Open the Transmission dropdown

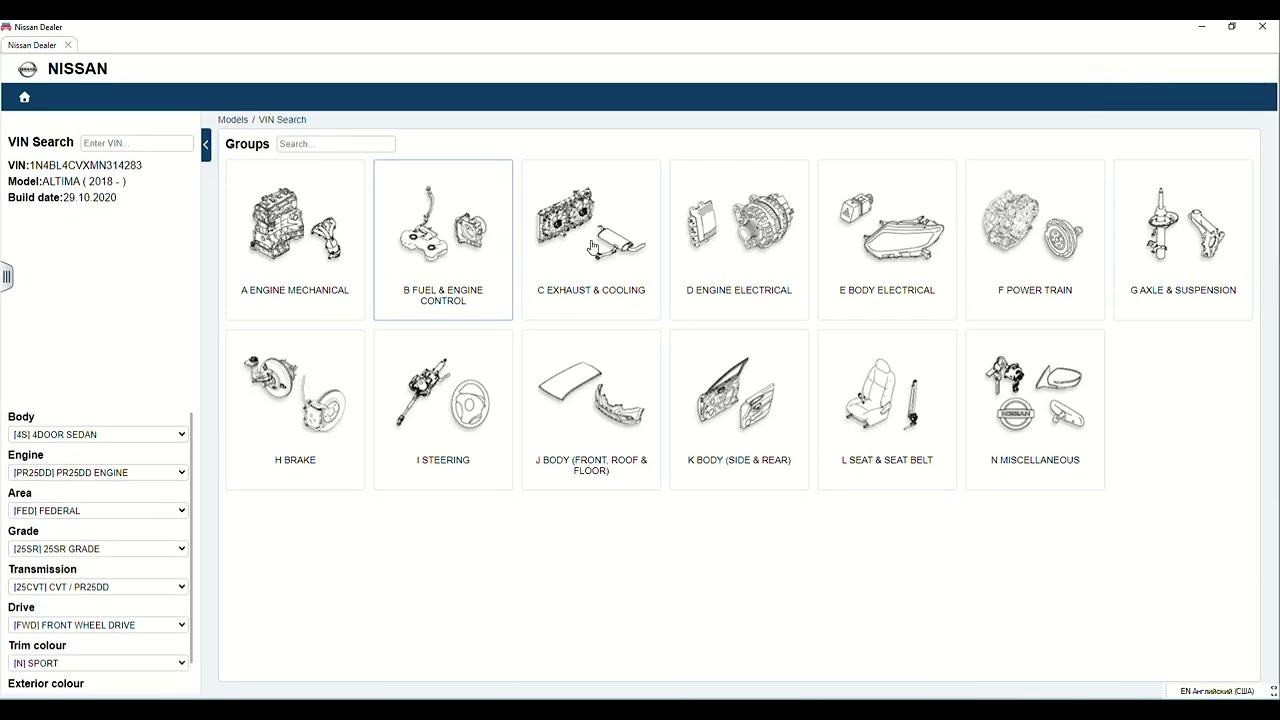pyautogui.click(x=98, y=587)
